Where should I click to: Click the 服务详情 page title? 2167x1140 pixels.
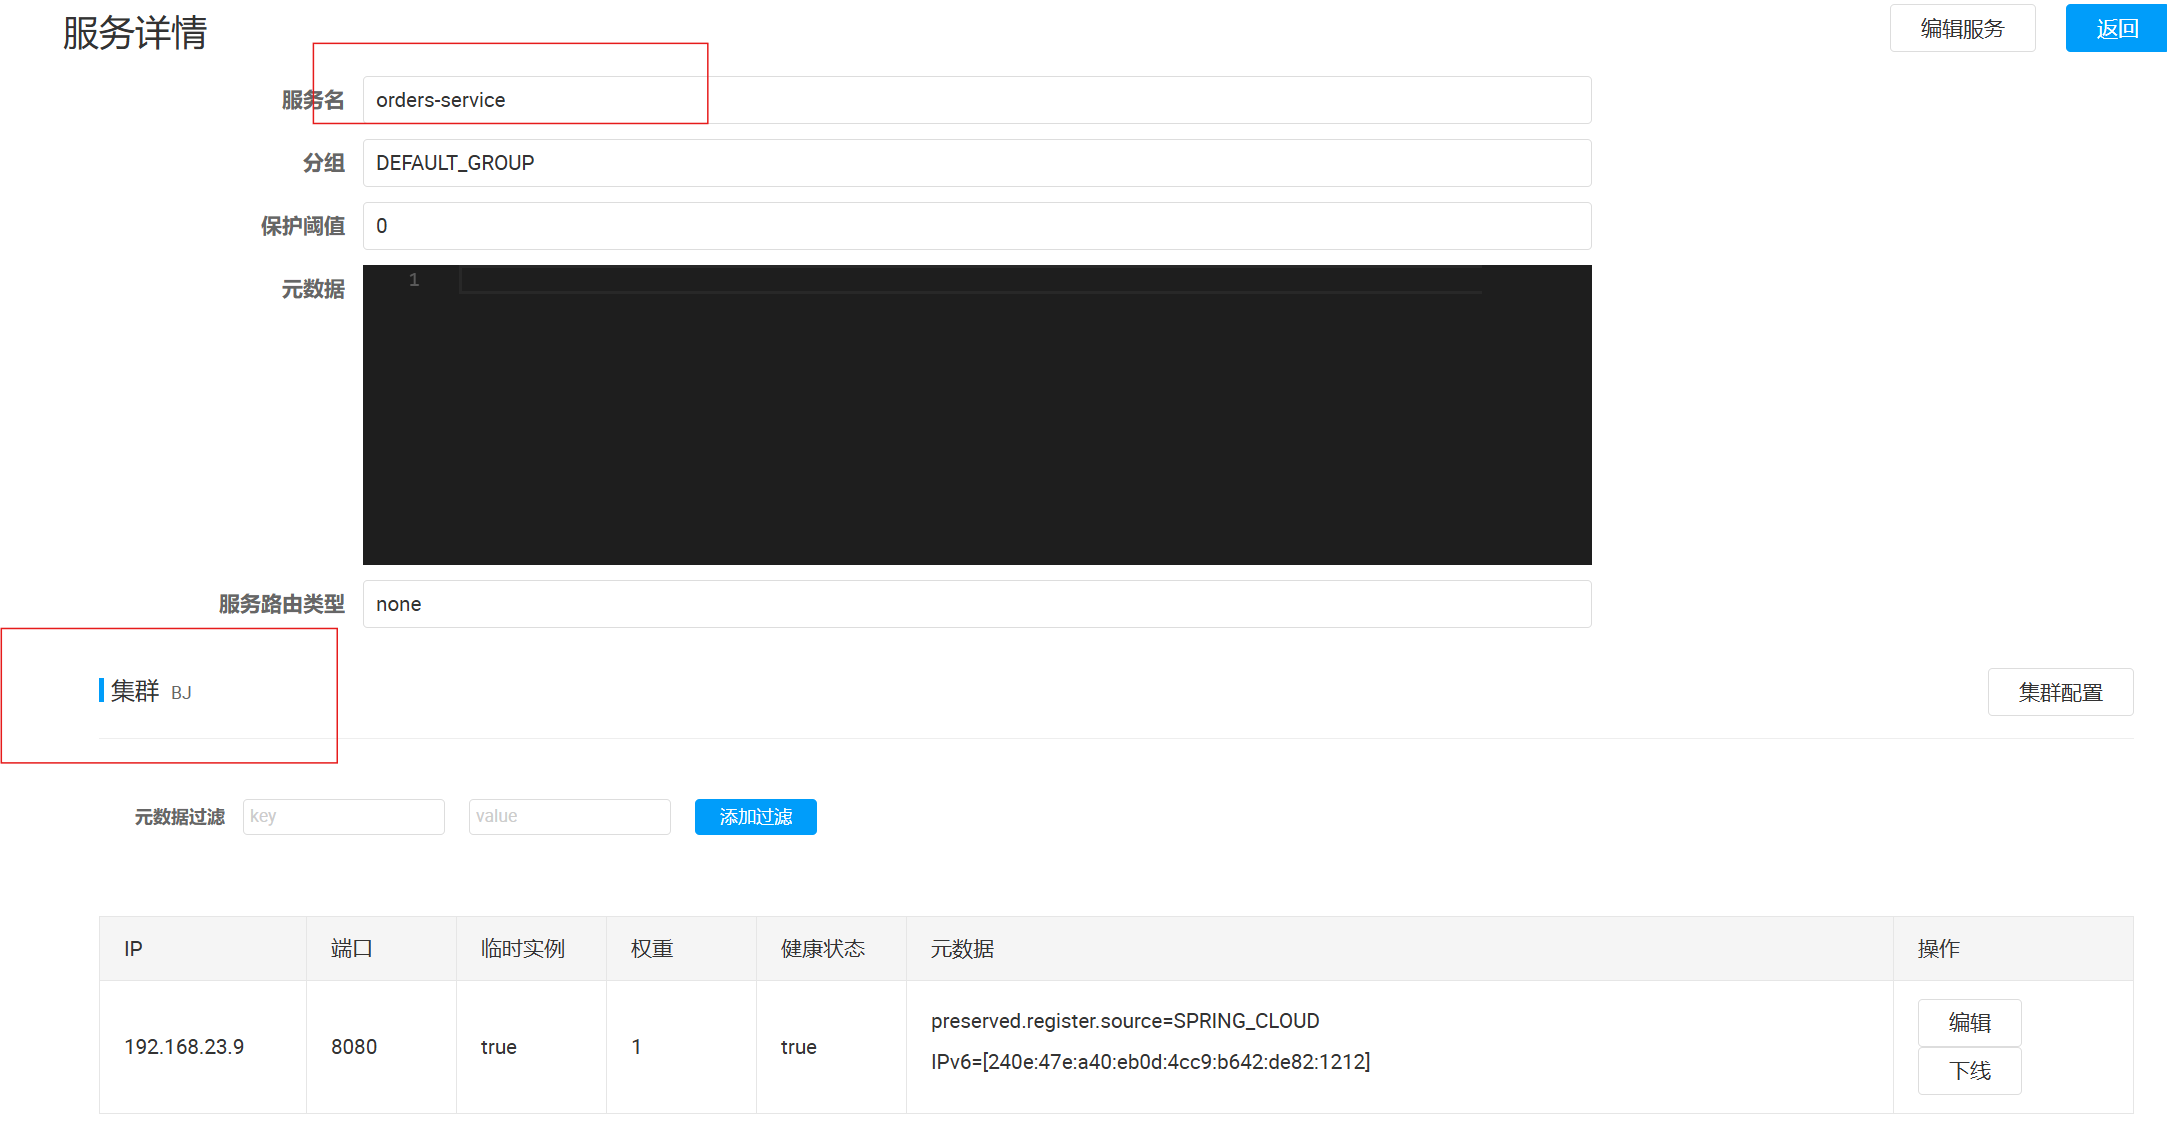point(134,33)
